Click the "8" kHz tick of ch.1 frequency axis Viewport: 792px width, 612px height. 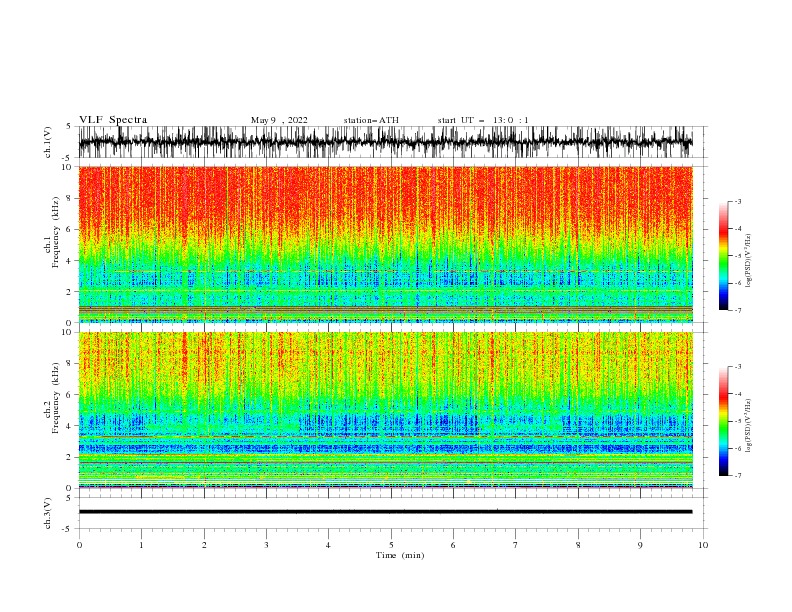(69, 198)
